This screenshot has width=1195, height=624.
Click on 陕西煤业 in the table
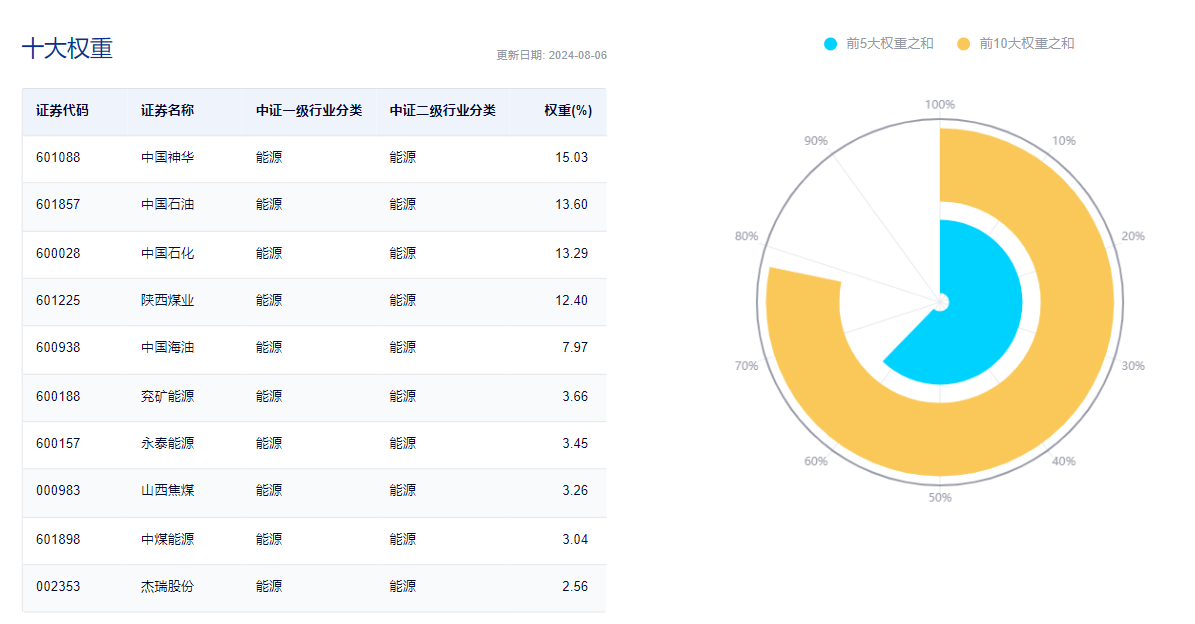pos(167,300)
